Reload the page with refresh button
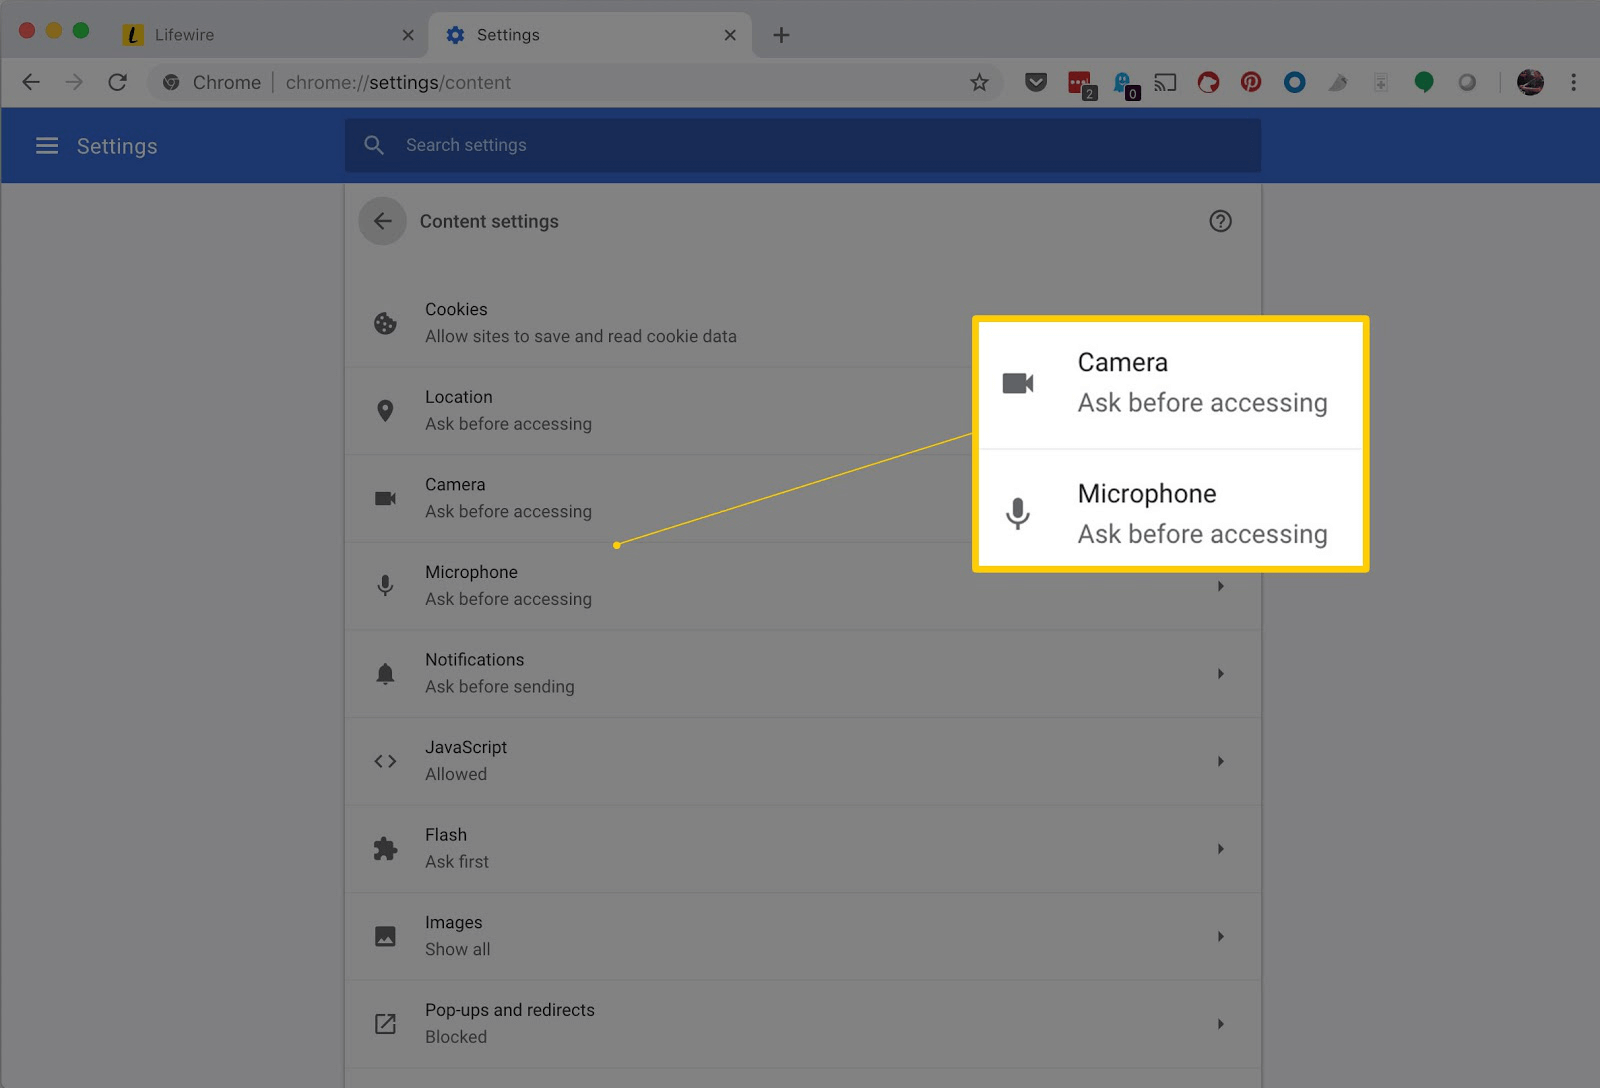The image size is (1600, 1088). 118,83
